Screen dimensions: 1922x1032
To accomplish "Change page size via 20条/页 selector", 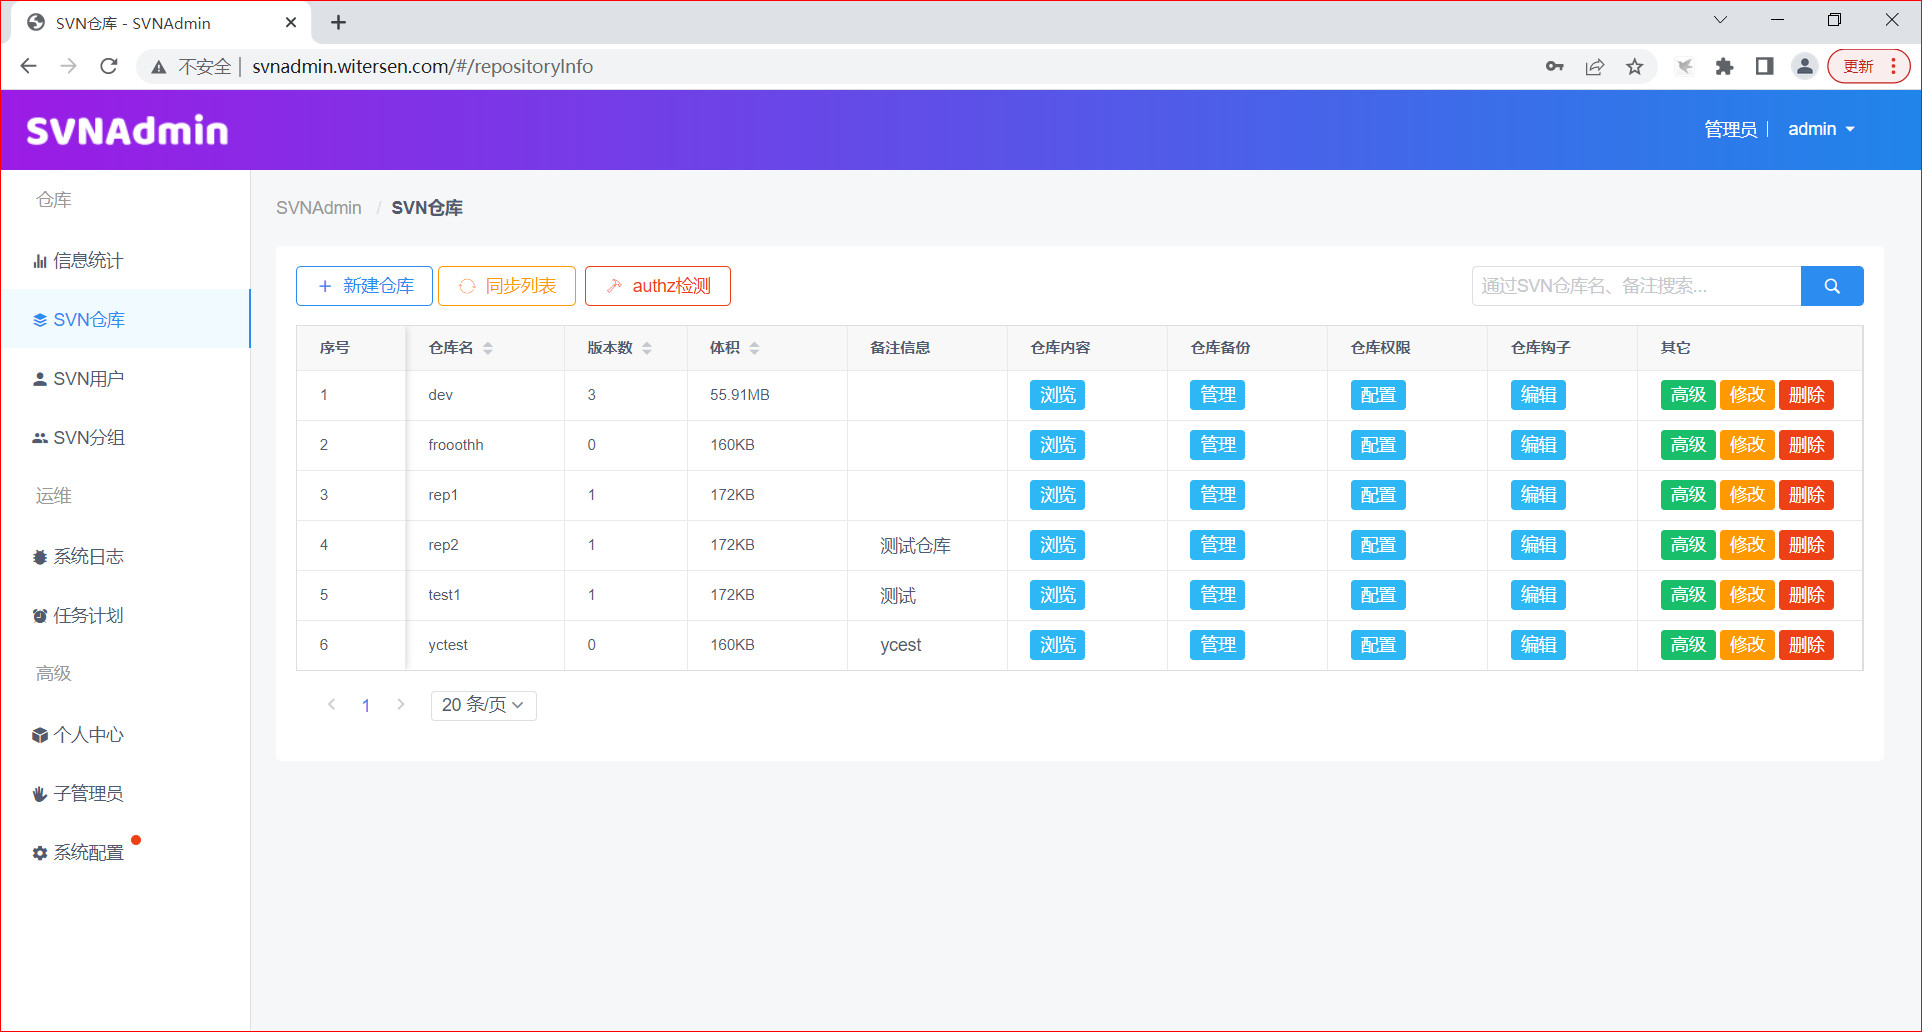I will pyautogui.click(x=483, y=705).
